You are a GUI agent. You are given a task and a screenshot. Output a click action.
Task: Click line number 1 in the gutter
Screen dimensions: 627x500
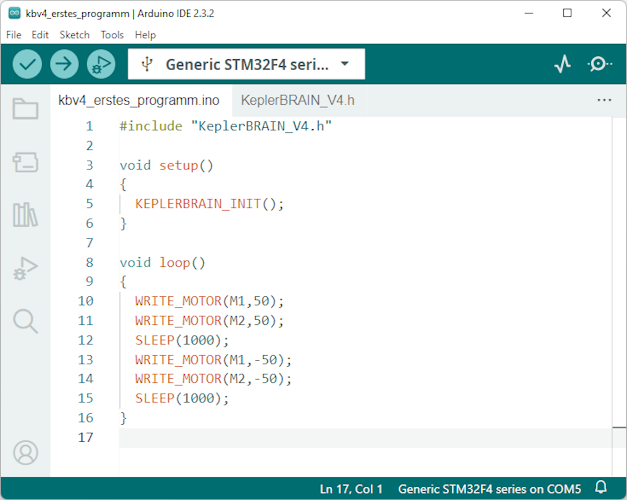pyautogui.click(x=90, y=126)
